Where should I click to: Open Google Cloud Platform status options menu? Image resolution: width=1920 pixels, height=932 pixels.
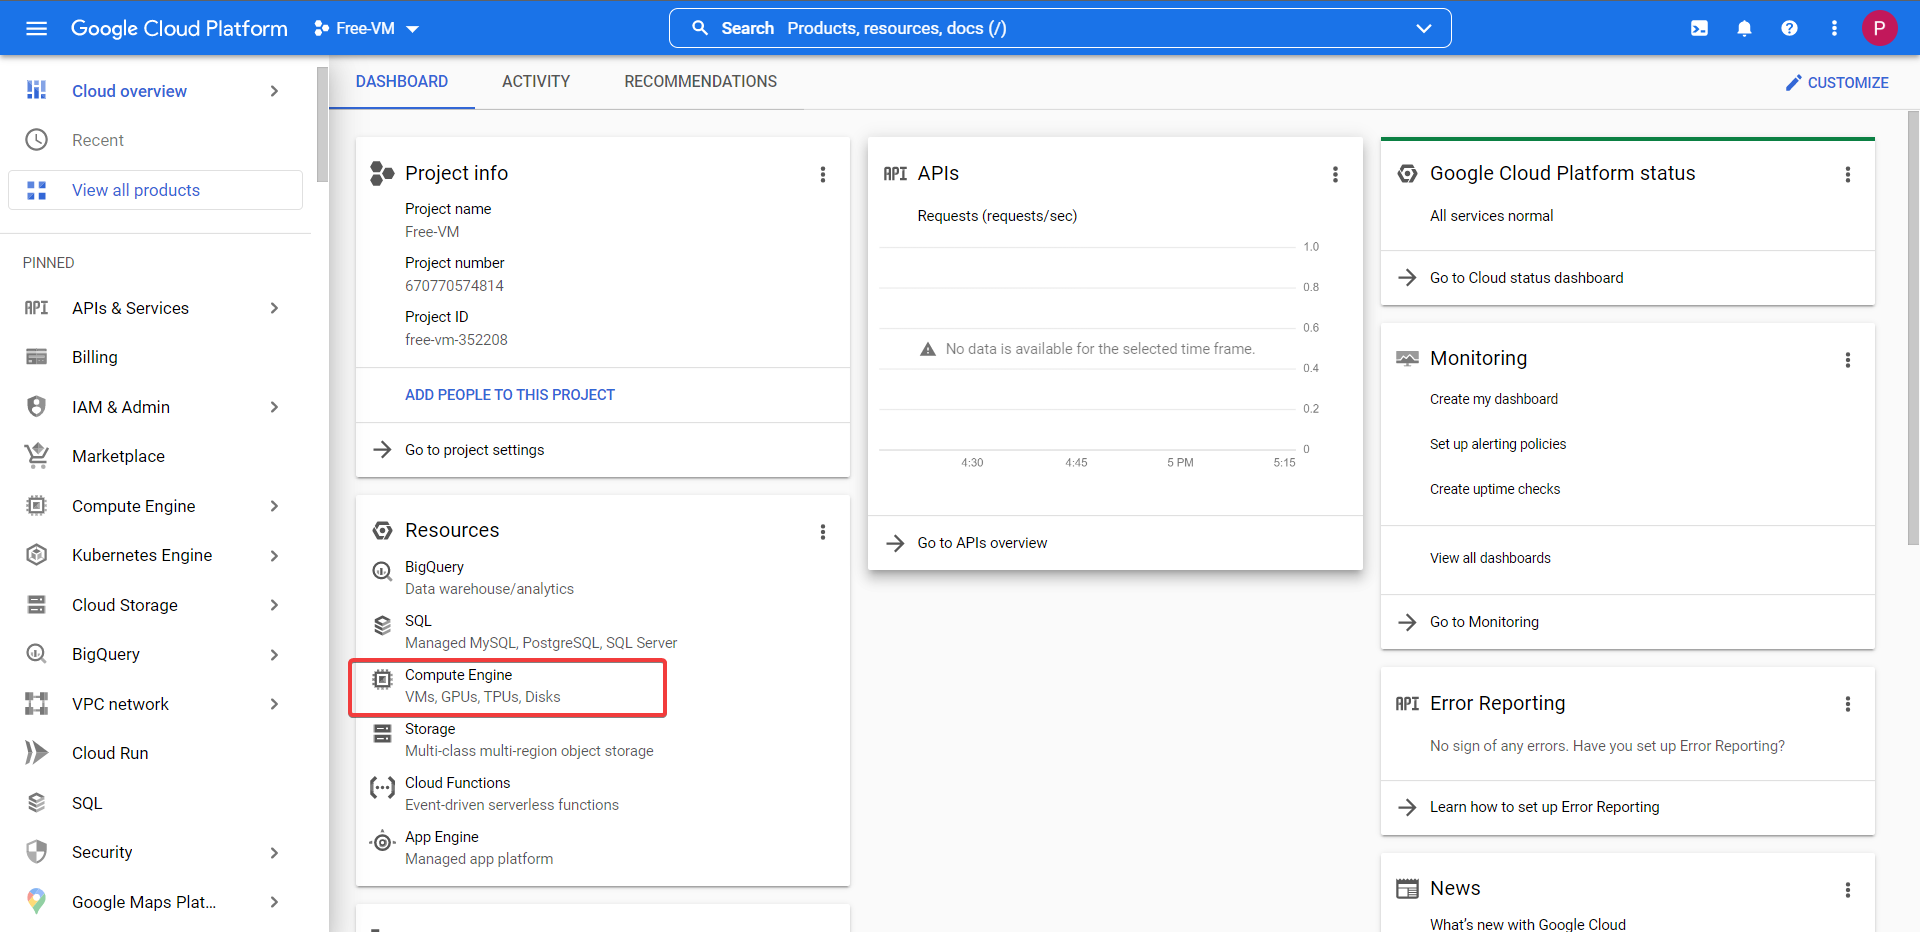tap(1848, 174)
